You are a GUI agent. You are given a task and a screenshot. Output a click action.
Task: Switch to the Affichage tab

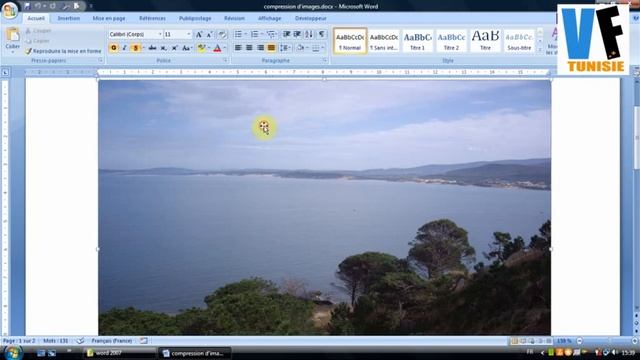point(270,18)
